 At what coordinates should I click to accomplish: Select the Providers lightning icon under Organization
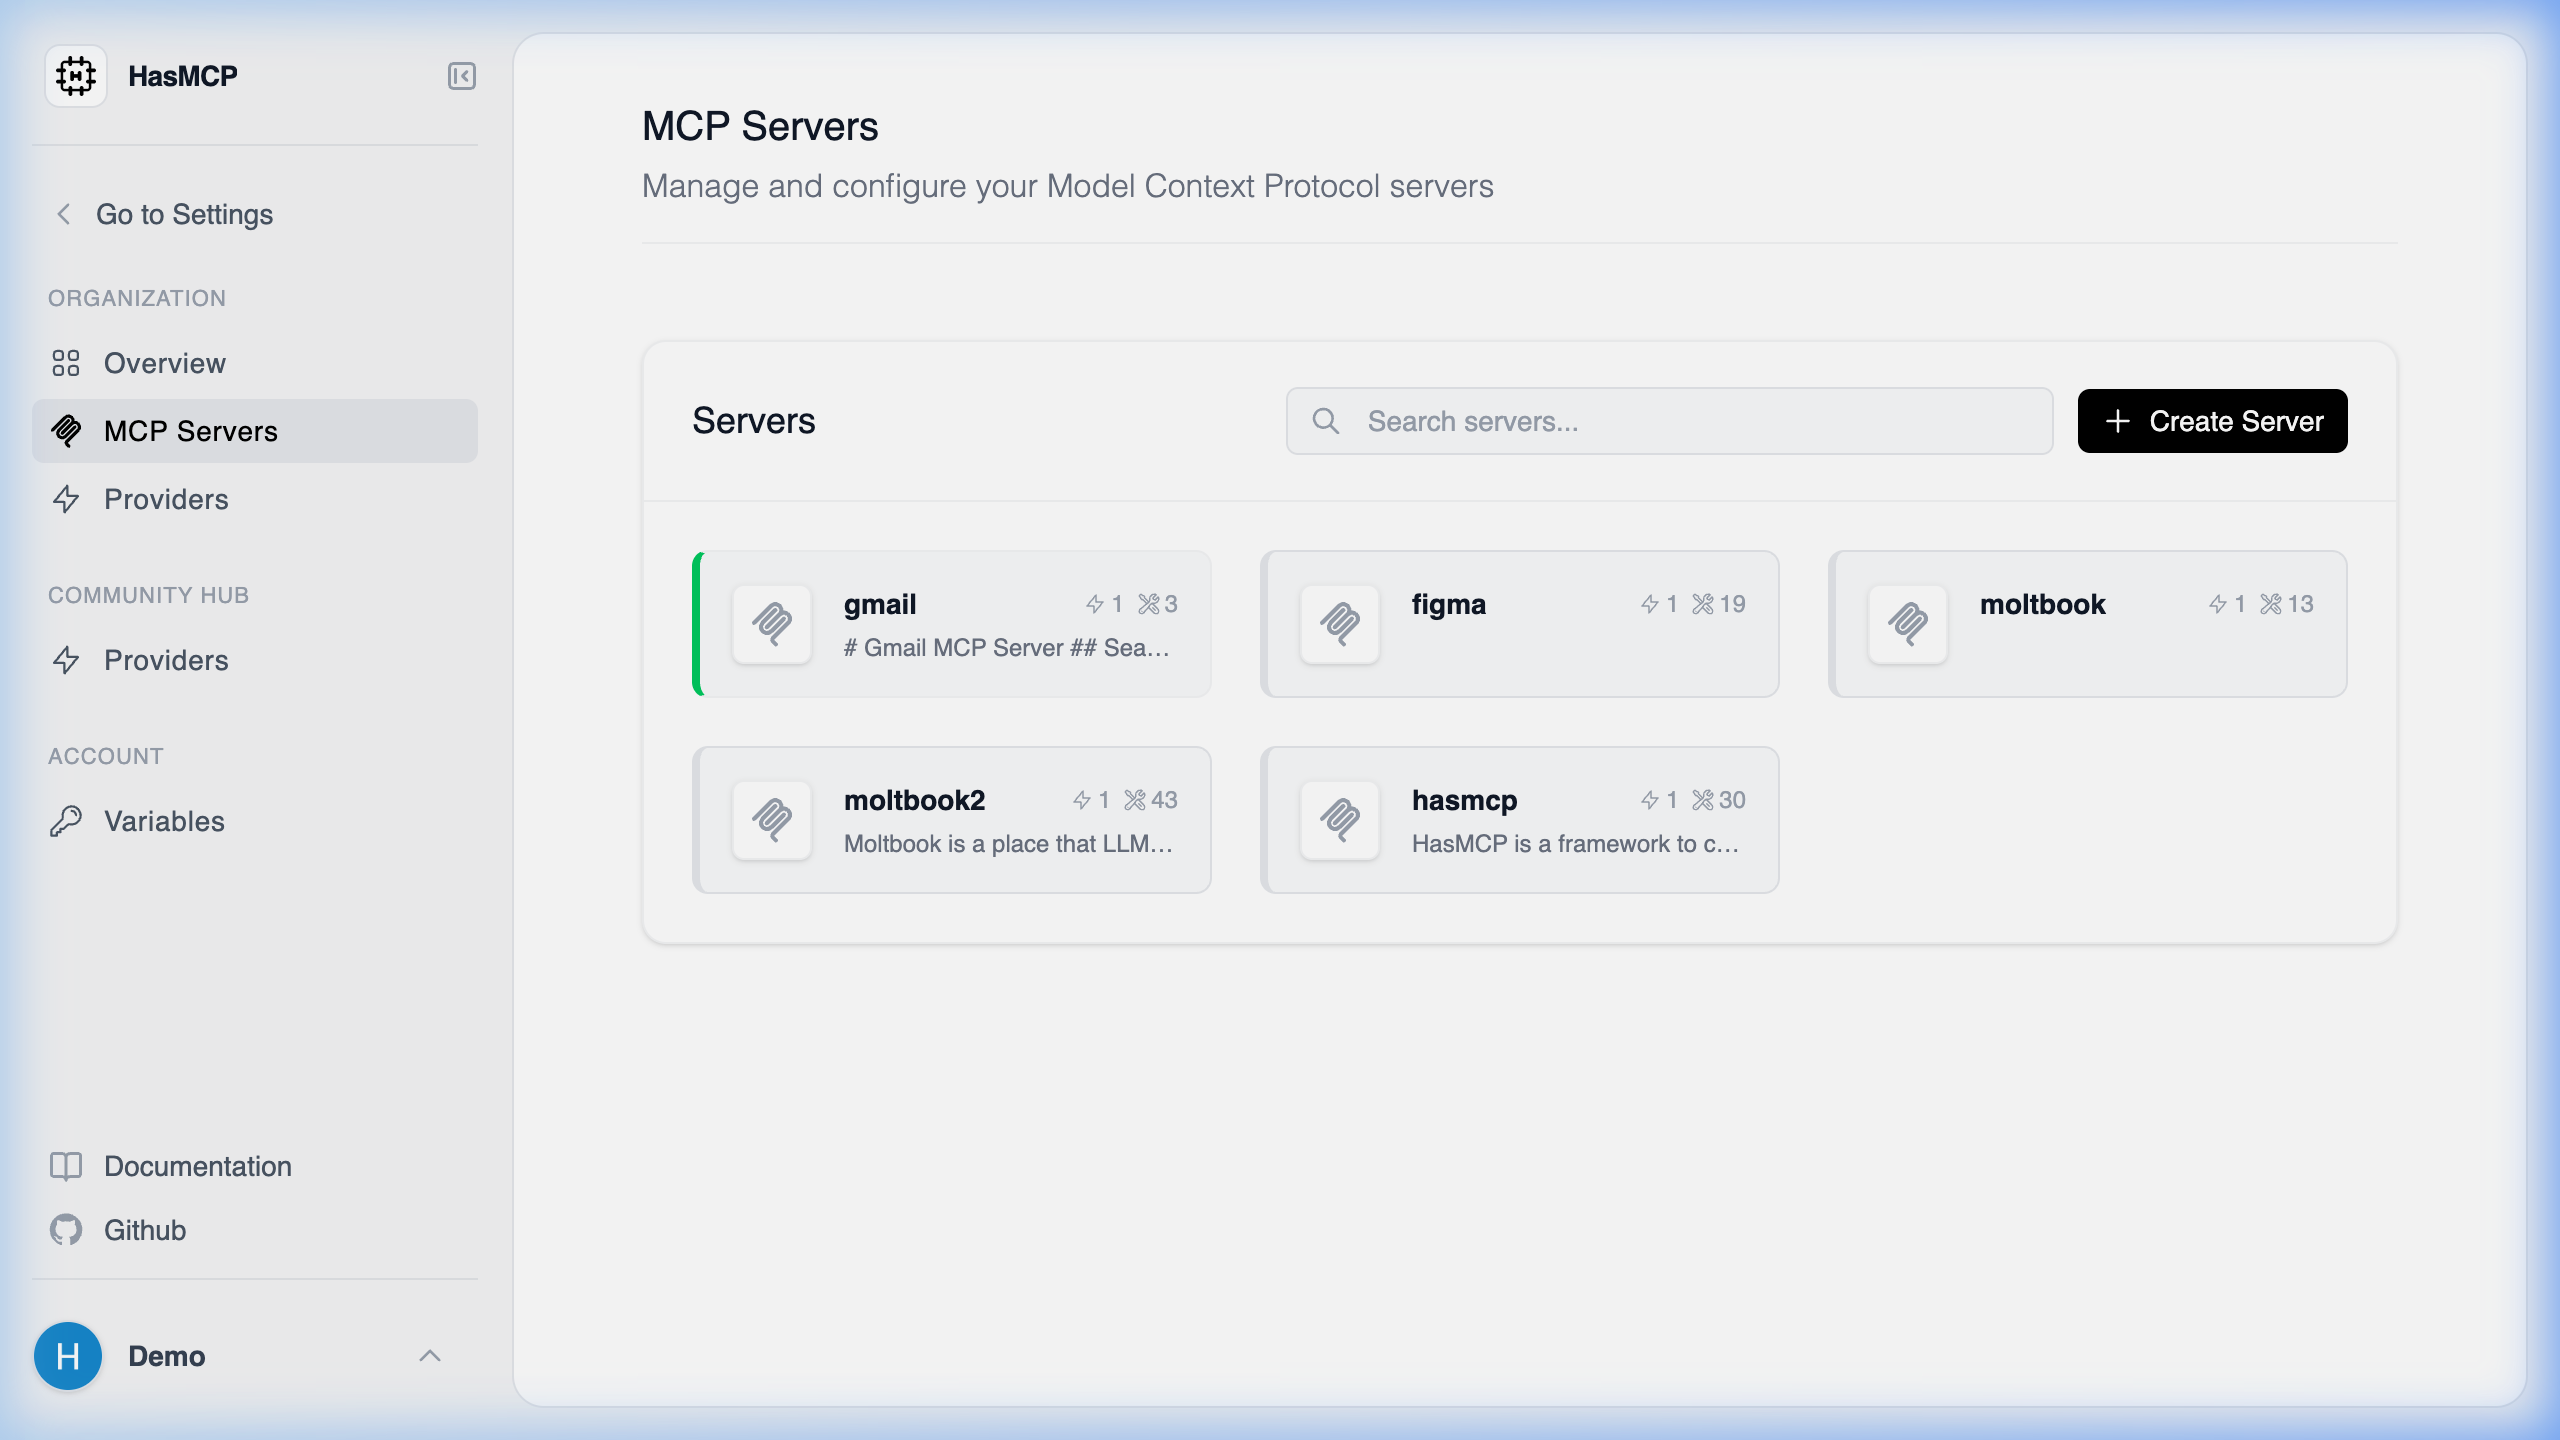point(67,499)
